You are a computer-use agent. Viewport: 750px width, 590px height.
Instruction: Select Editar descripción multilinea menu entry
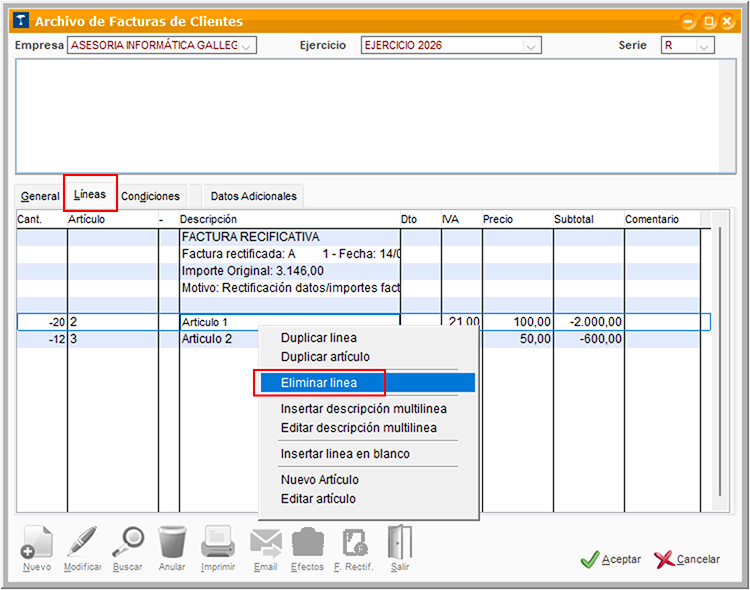pos(367,428)
